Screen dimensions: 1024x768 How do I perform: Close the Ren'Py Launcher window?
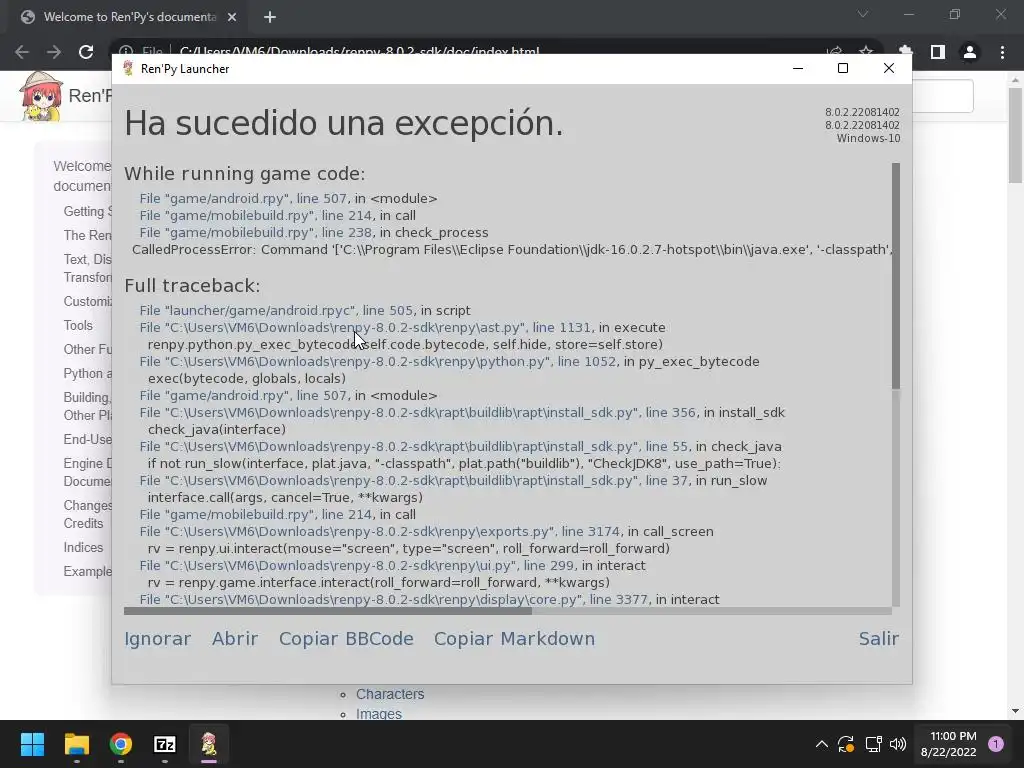click(889, 69)
